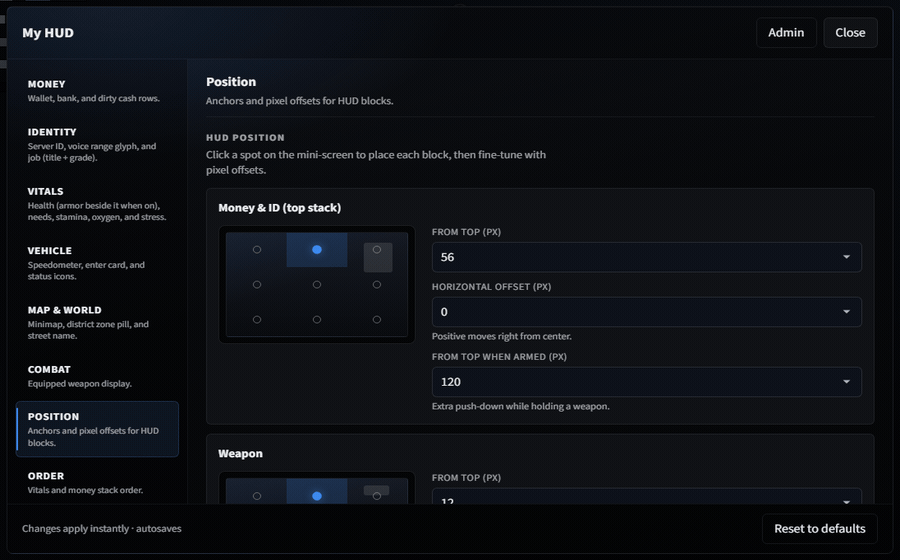The width and height of the screenshot is (900, 560).
Task: Click the 'Money & ID (top stack)' heading
Action: 280,208
